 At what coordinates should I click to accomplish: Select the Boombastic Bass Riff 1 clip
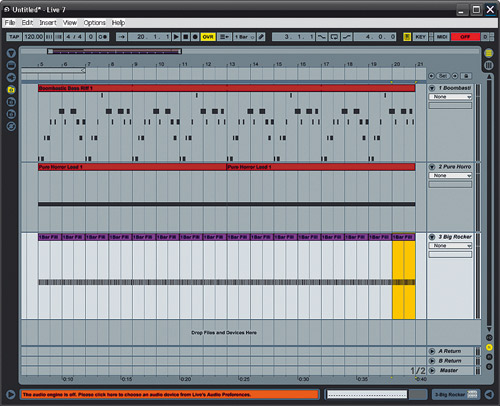pyautogui.click(x=227, y=88)
